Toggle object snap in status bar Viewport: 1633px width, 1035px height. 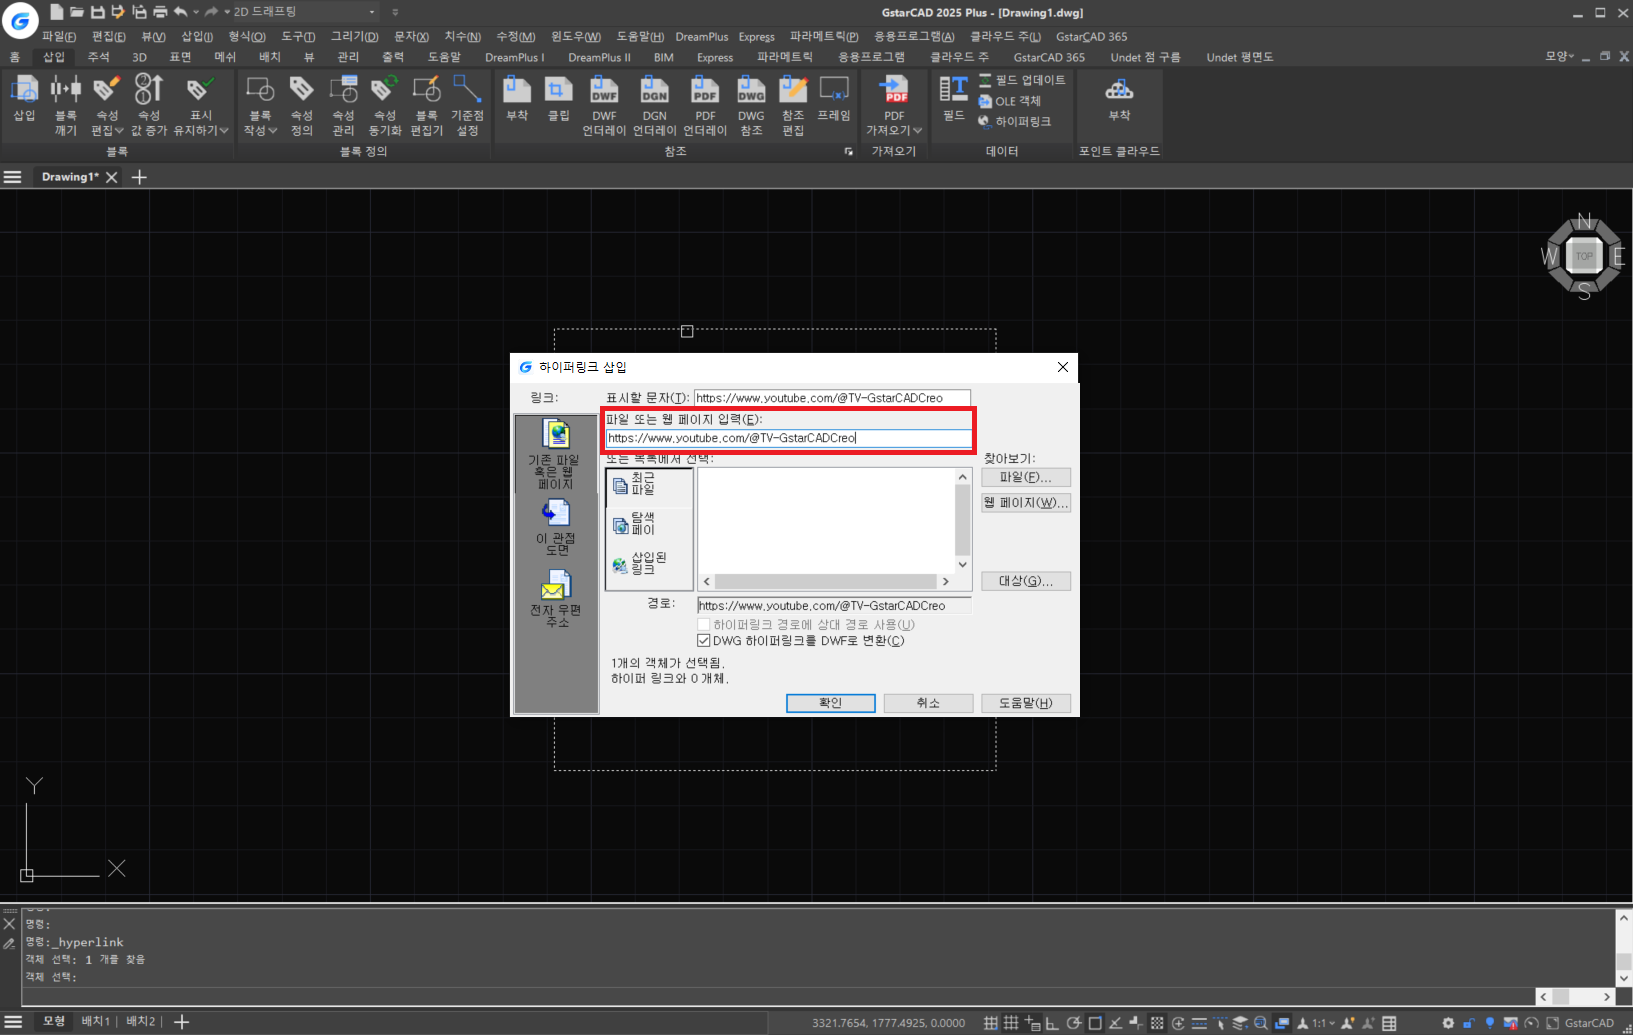[1095, 1023]
